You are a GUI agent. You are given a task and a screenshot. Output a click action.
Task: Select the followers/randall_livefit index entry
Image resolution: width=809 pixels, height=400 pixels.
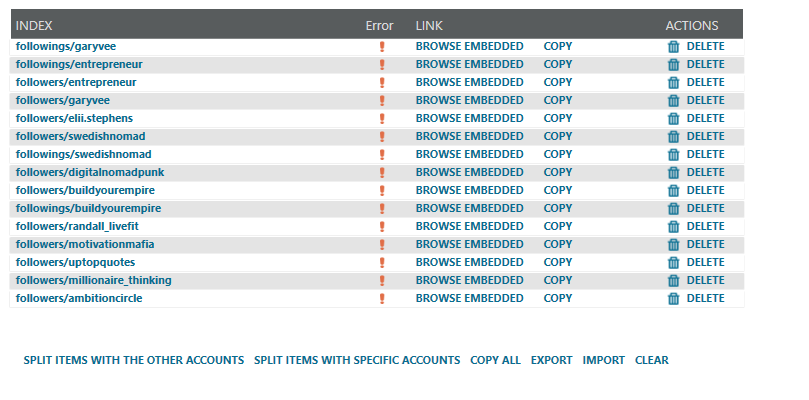[x=77, y=227]
